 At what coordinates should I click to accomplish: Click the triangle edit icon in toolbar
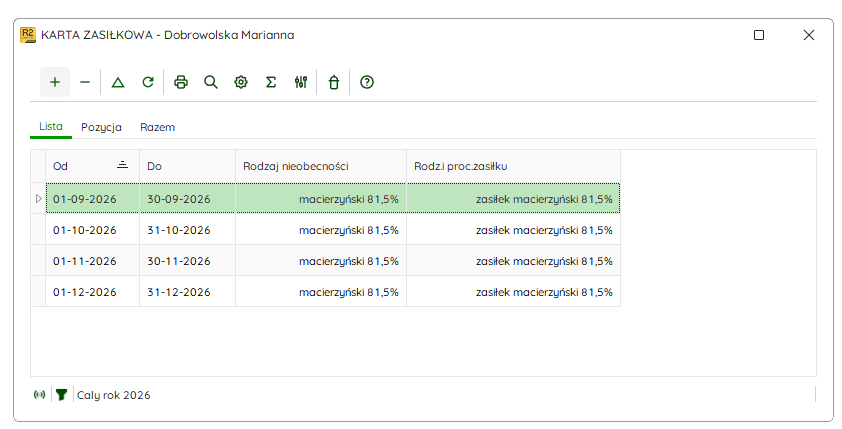[118, 82]
